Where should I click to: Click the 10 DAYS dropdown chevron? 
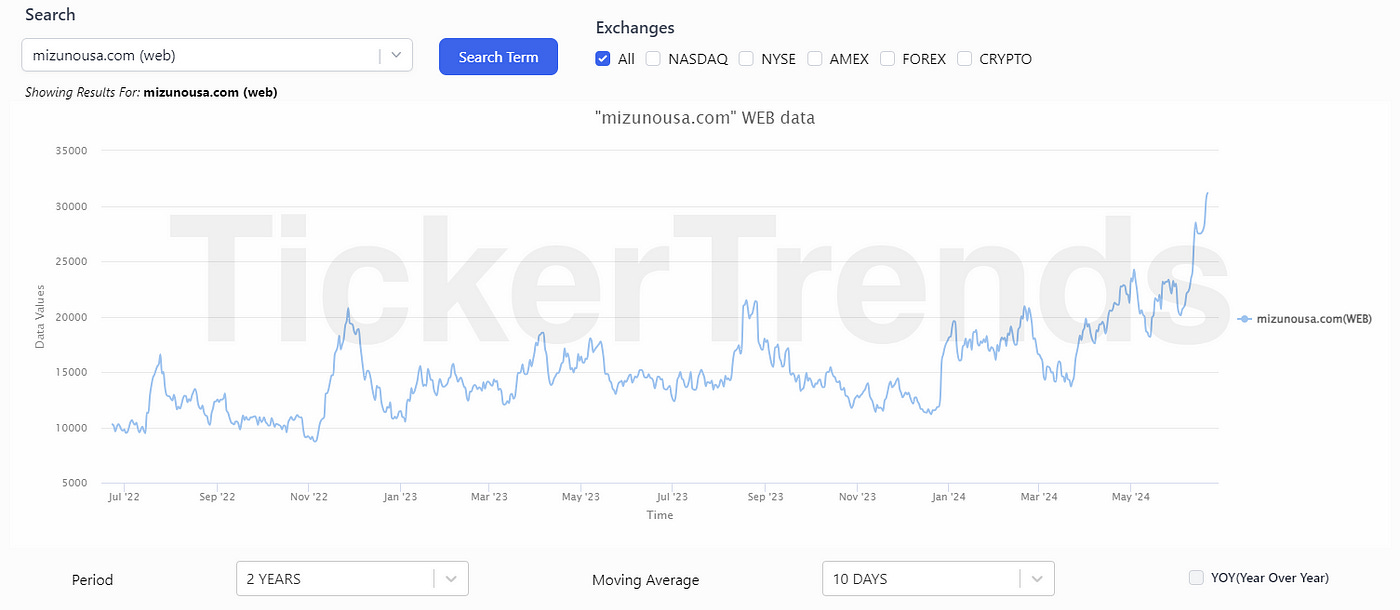1037,578
